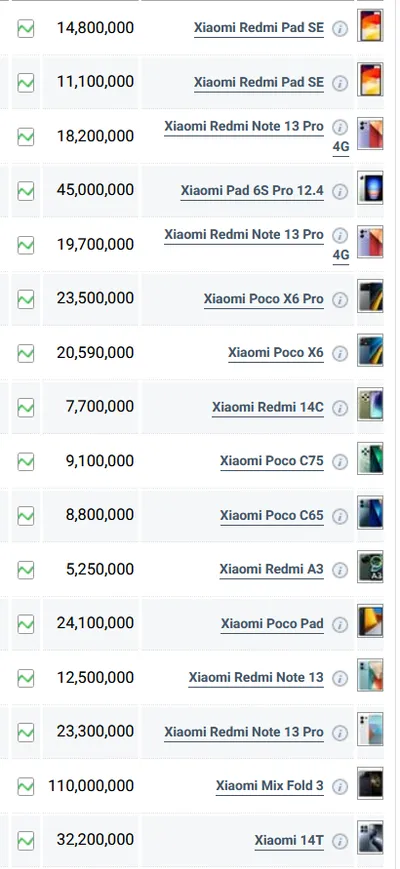
Task: Click chart icon beside 110,000,000 price
Action: (25, 786)
